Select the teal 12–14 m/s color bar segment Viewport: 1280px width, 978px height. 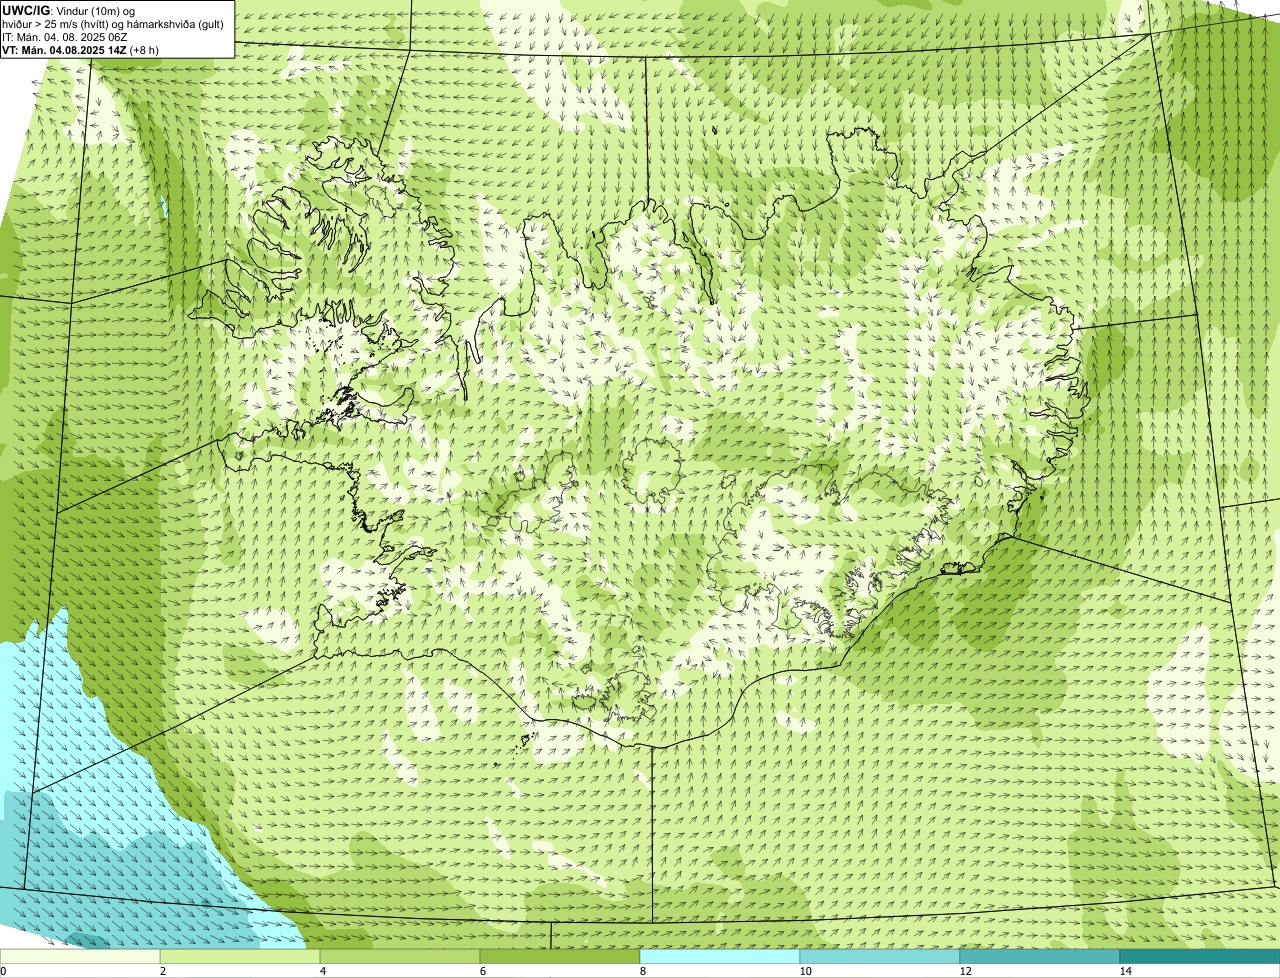(x=1040, y=956)
